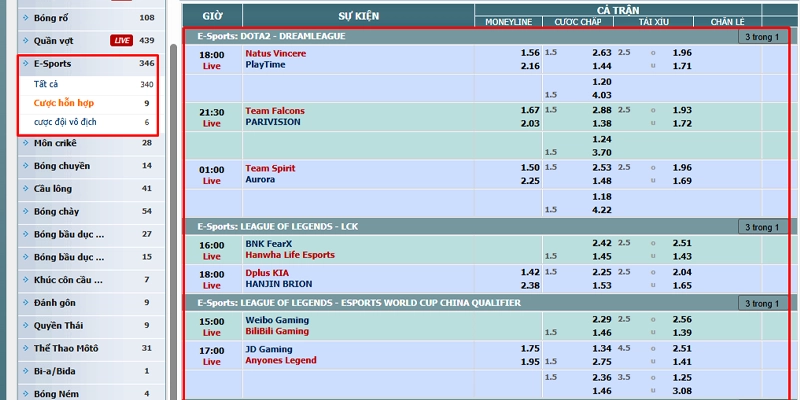Select handicap odds 4.03 in Natus Vincere match
Image resolution: width=800 pixels, height=400 pixels.
(x=602, y=95)
